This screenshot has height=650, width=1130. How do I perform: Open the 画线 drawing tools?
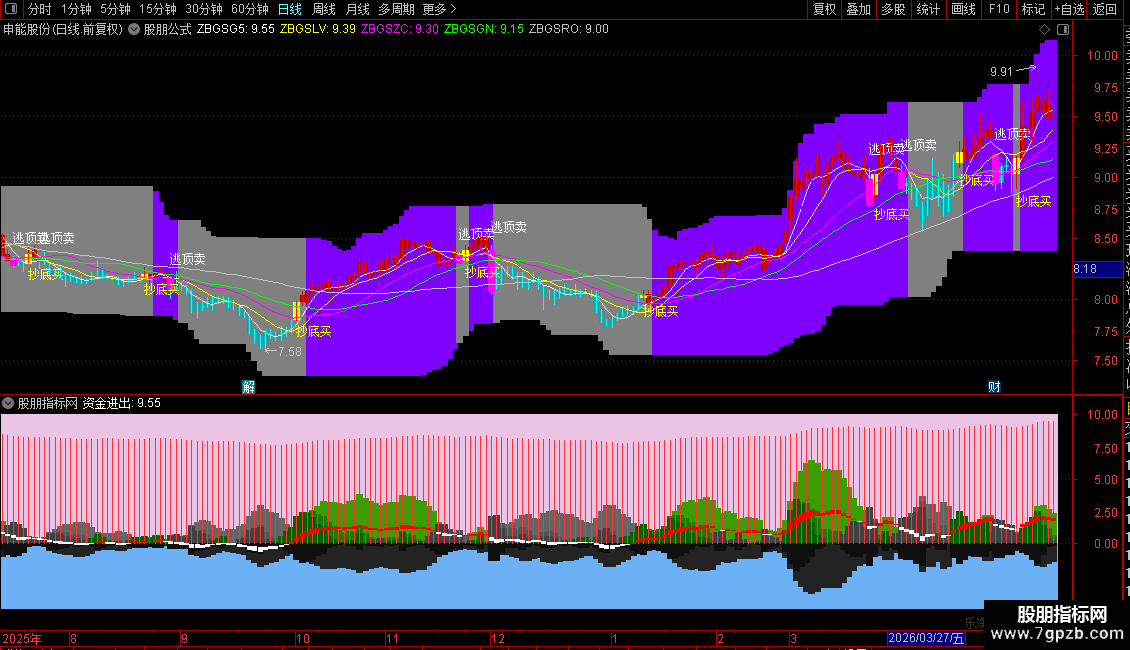click(964, 9)
